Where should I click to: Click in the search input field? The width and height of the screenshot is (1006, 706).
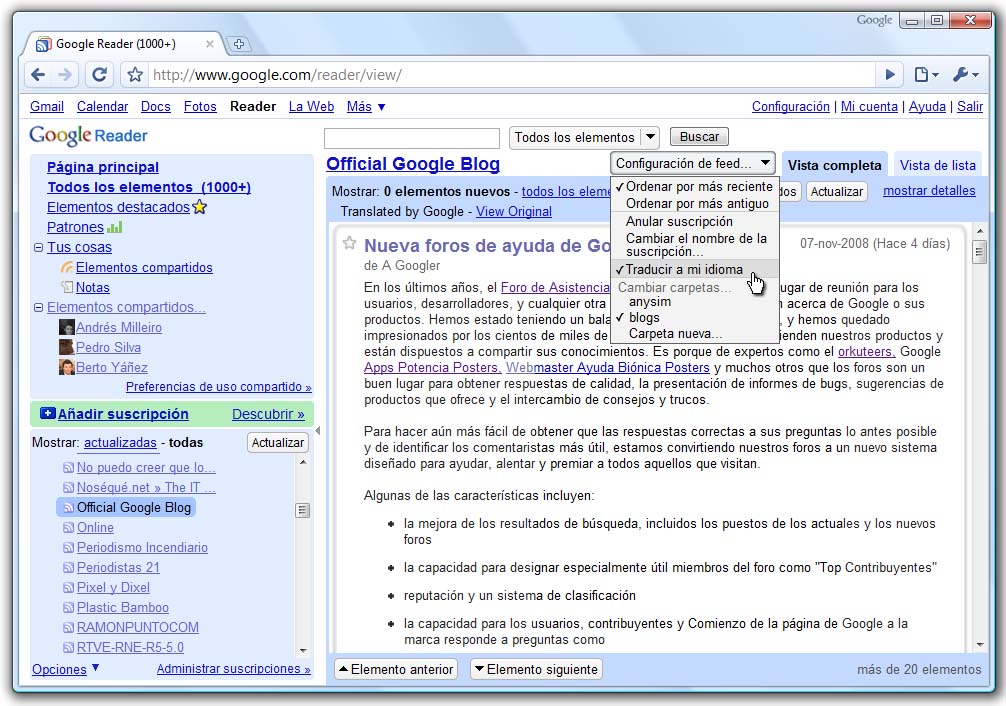tap(412, 138)
